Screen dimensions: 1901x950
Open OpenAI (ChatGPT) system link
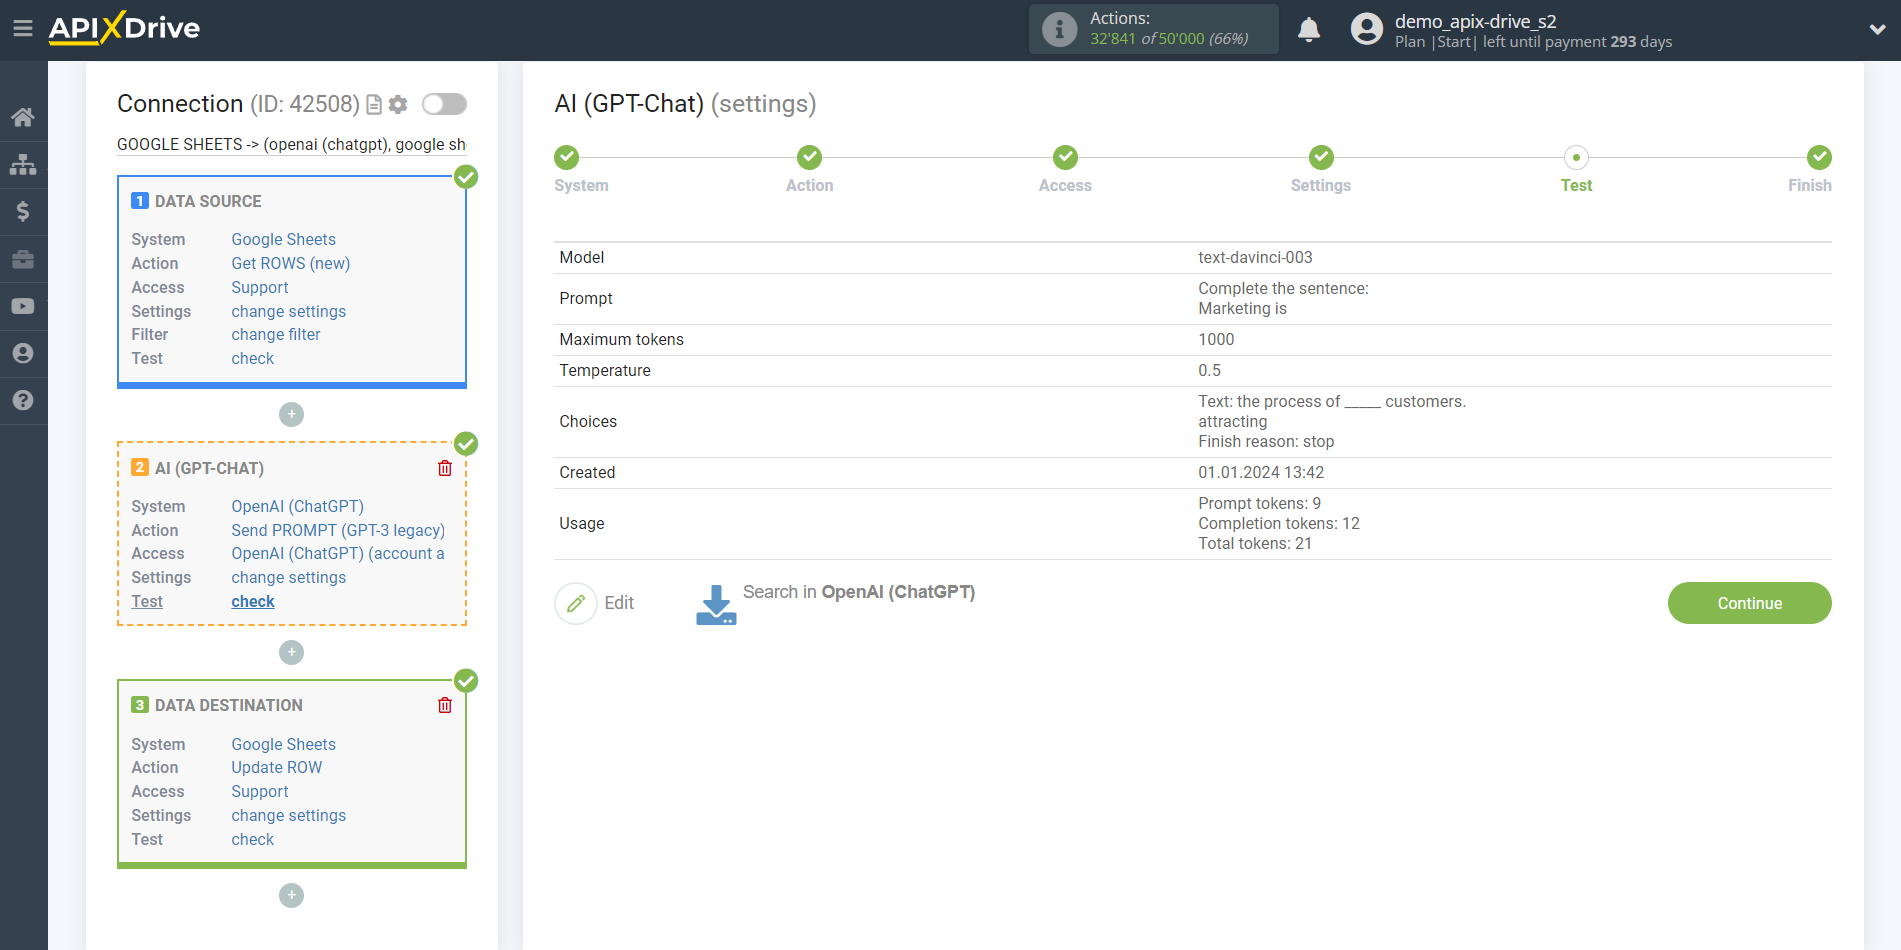(297, 506)
